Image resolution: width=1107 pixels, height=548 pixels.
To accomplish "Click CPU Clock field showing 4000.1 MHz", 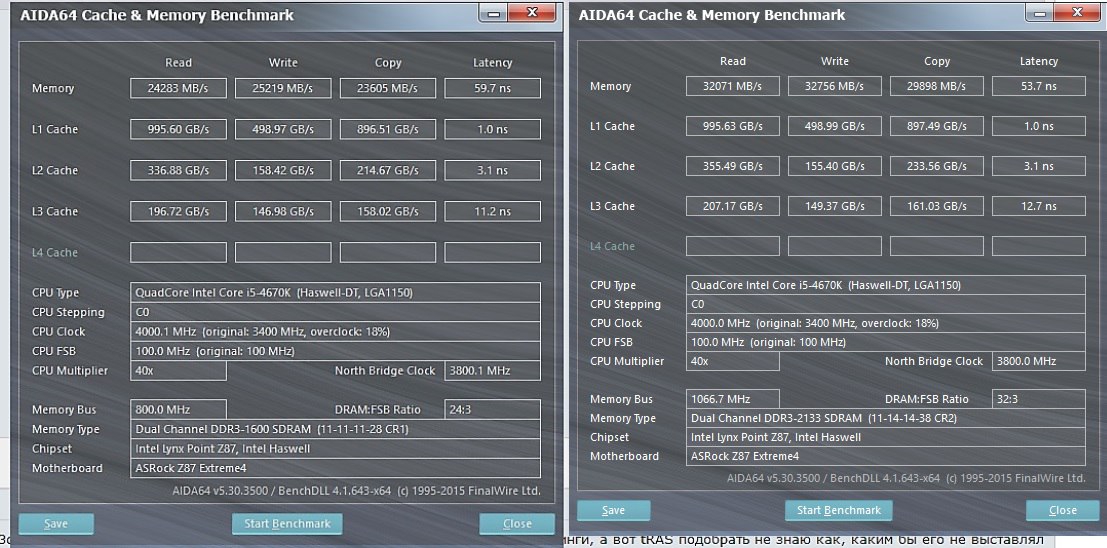I will (x=336, y=332).
